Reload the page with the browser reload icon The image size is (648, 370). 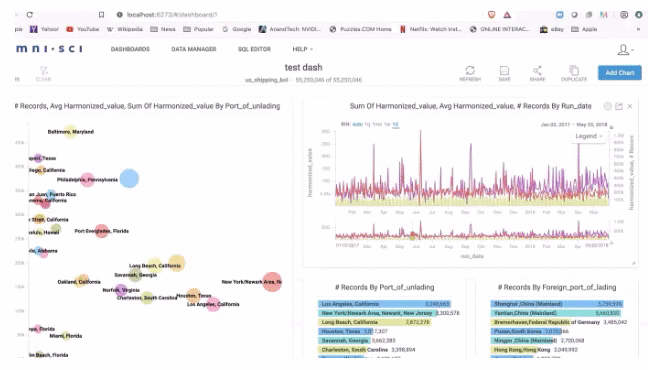coord(29,14)
